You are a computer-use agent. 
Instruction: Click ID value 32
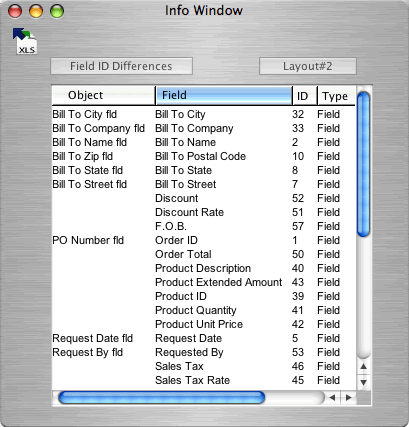tap(298, 114)
